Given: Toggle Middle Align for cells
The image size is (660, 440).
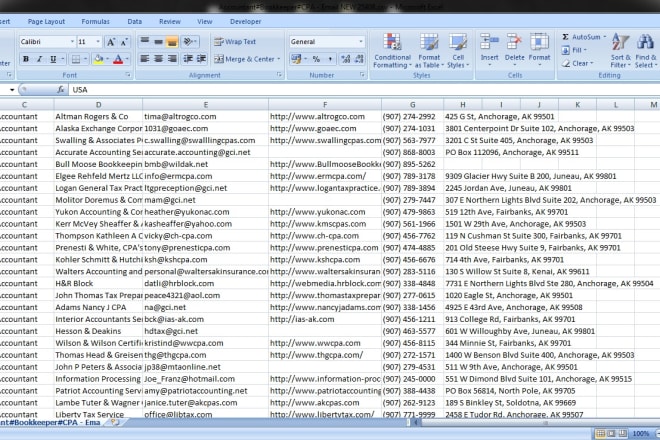Looking at the screenshot, I should pyautogui.click(x=158, y=41).
